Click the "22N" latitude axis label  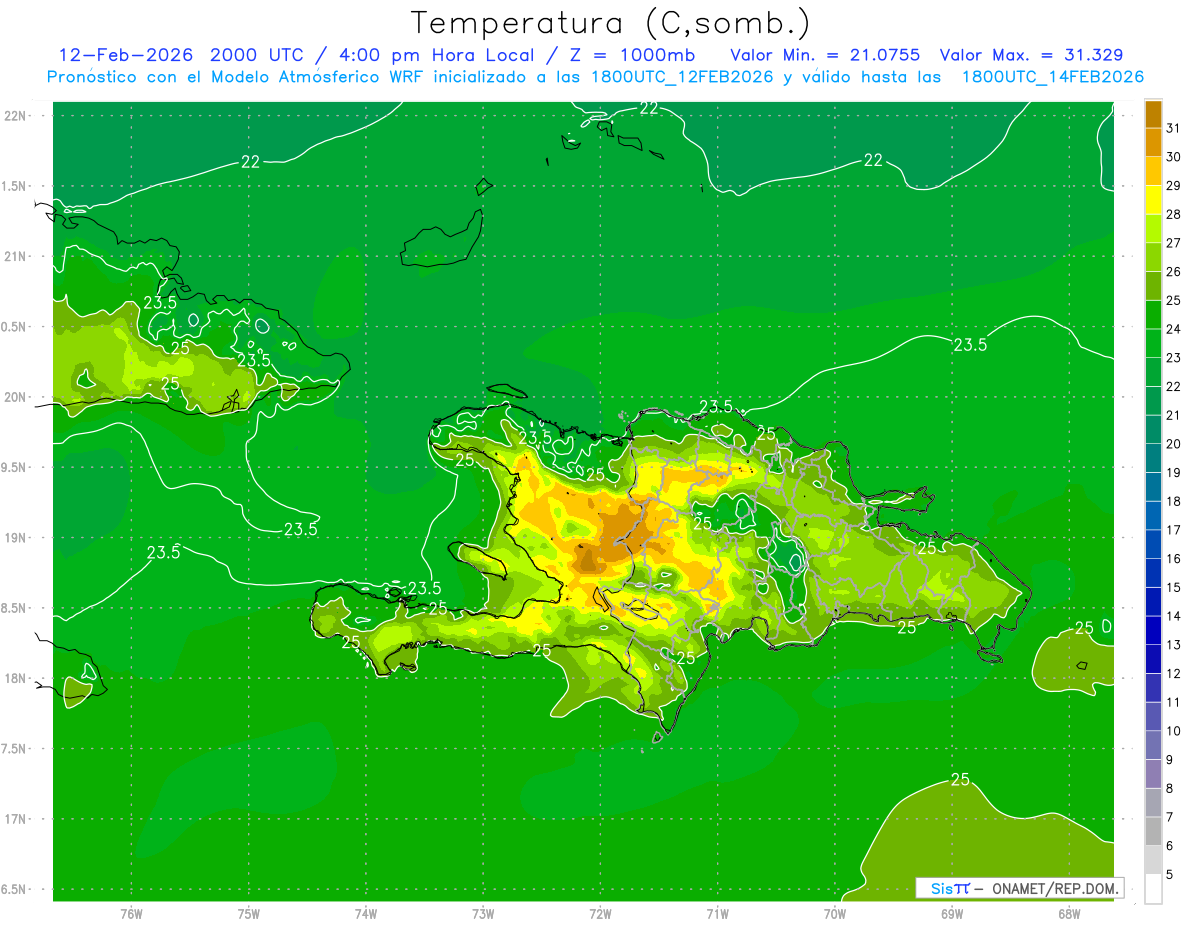(x=17, y=116)
